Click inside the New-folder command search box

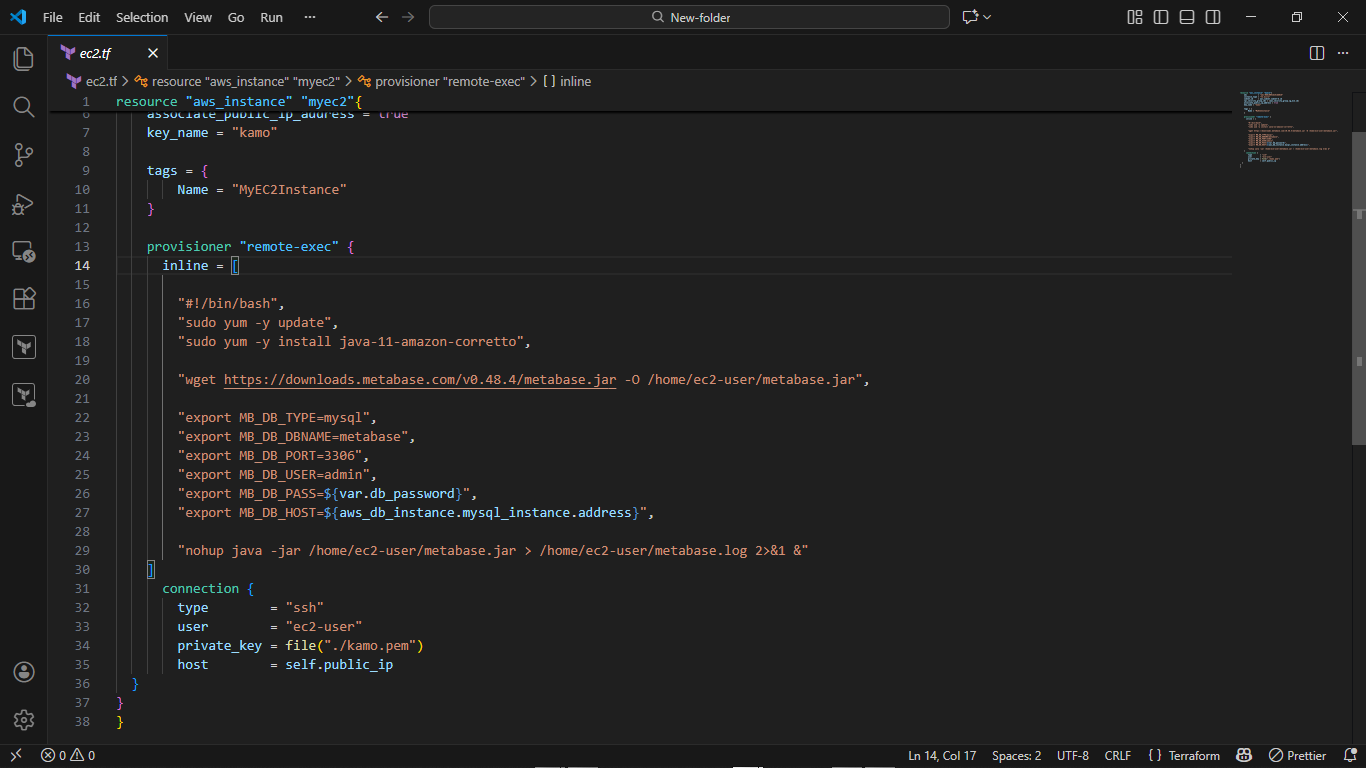[x=689, y=17]
